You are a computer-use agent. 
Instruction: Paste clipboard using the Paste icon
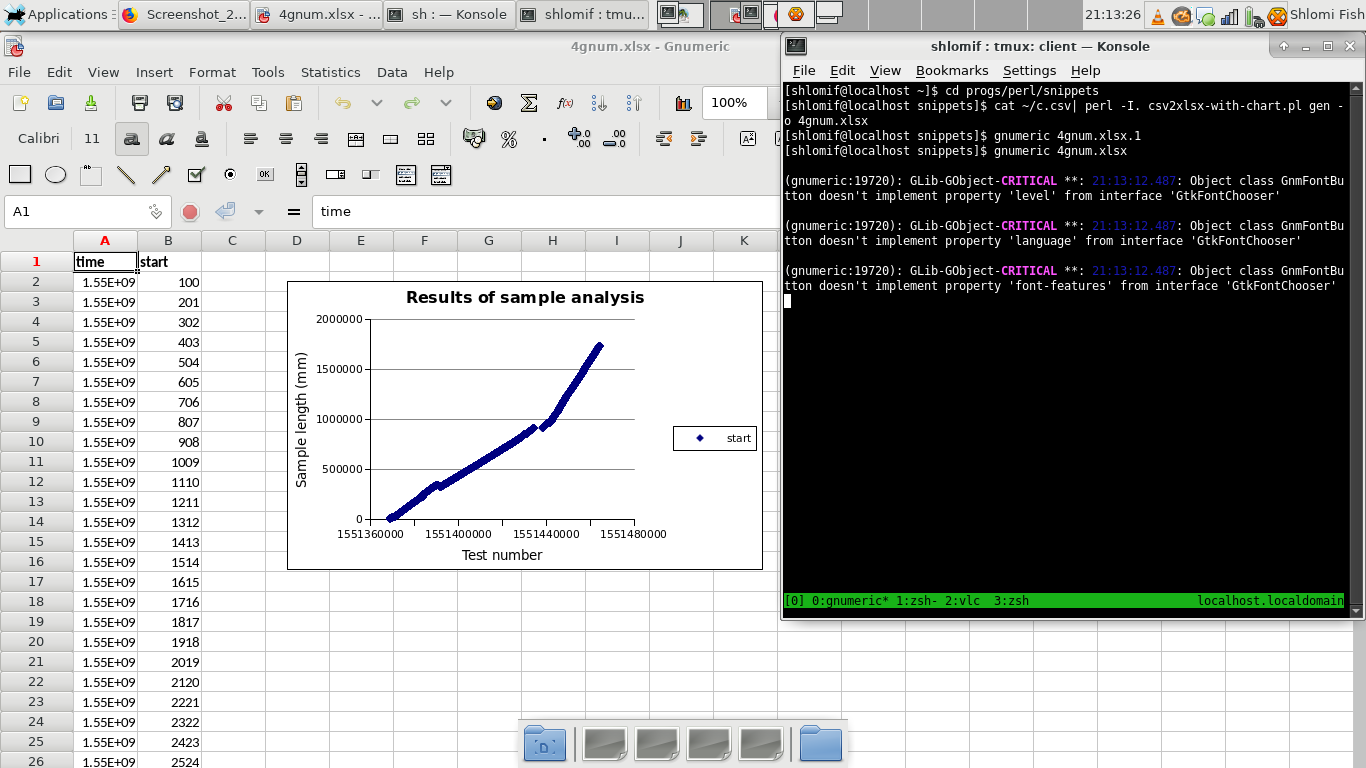(294, 103)
